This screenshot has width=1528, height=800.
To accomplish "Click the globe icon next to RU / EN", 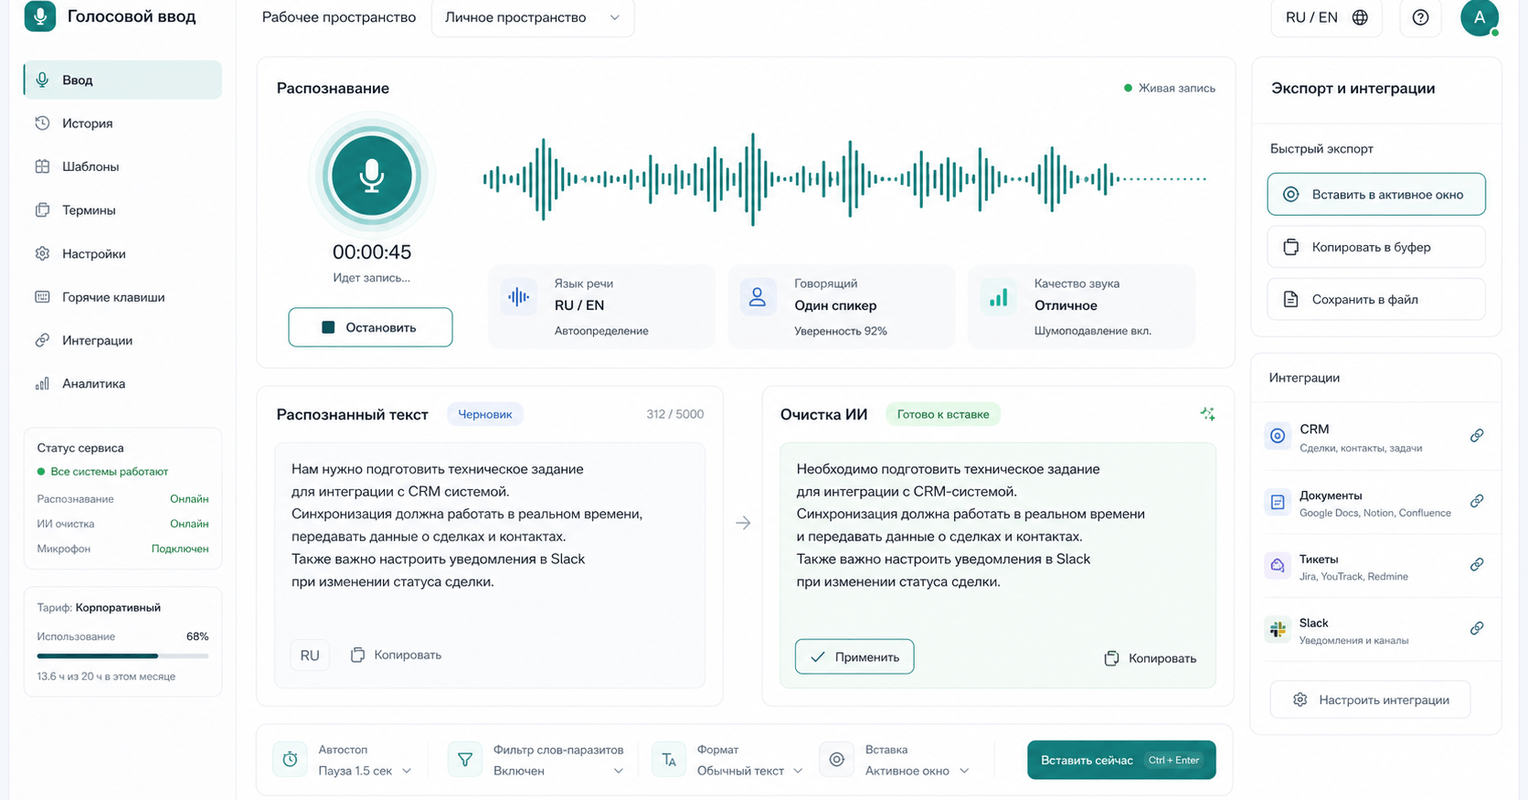I will (x=1360, y=17).
